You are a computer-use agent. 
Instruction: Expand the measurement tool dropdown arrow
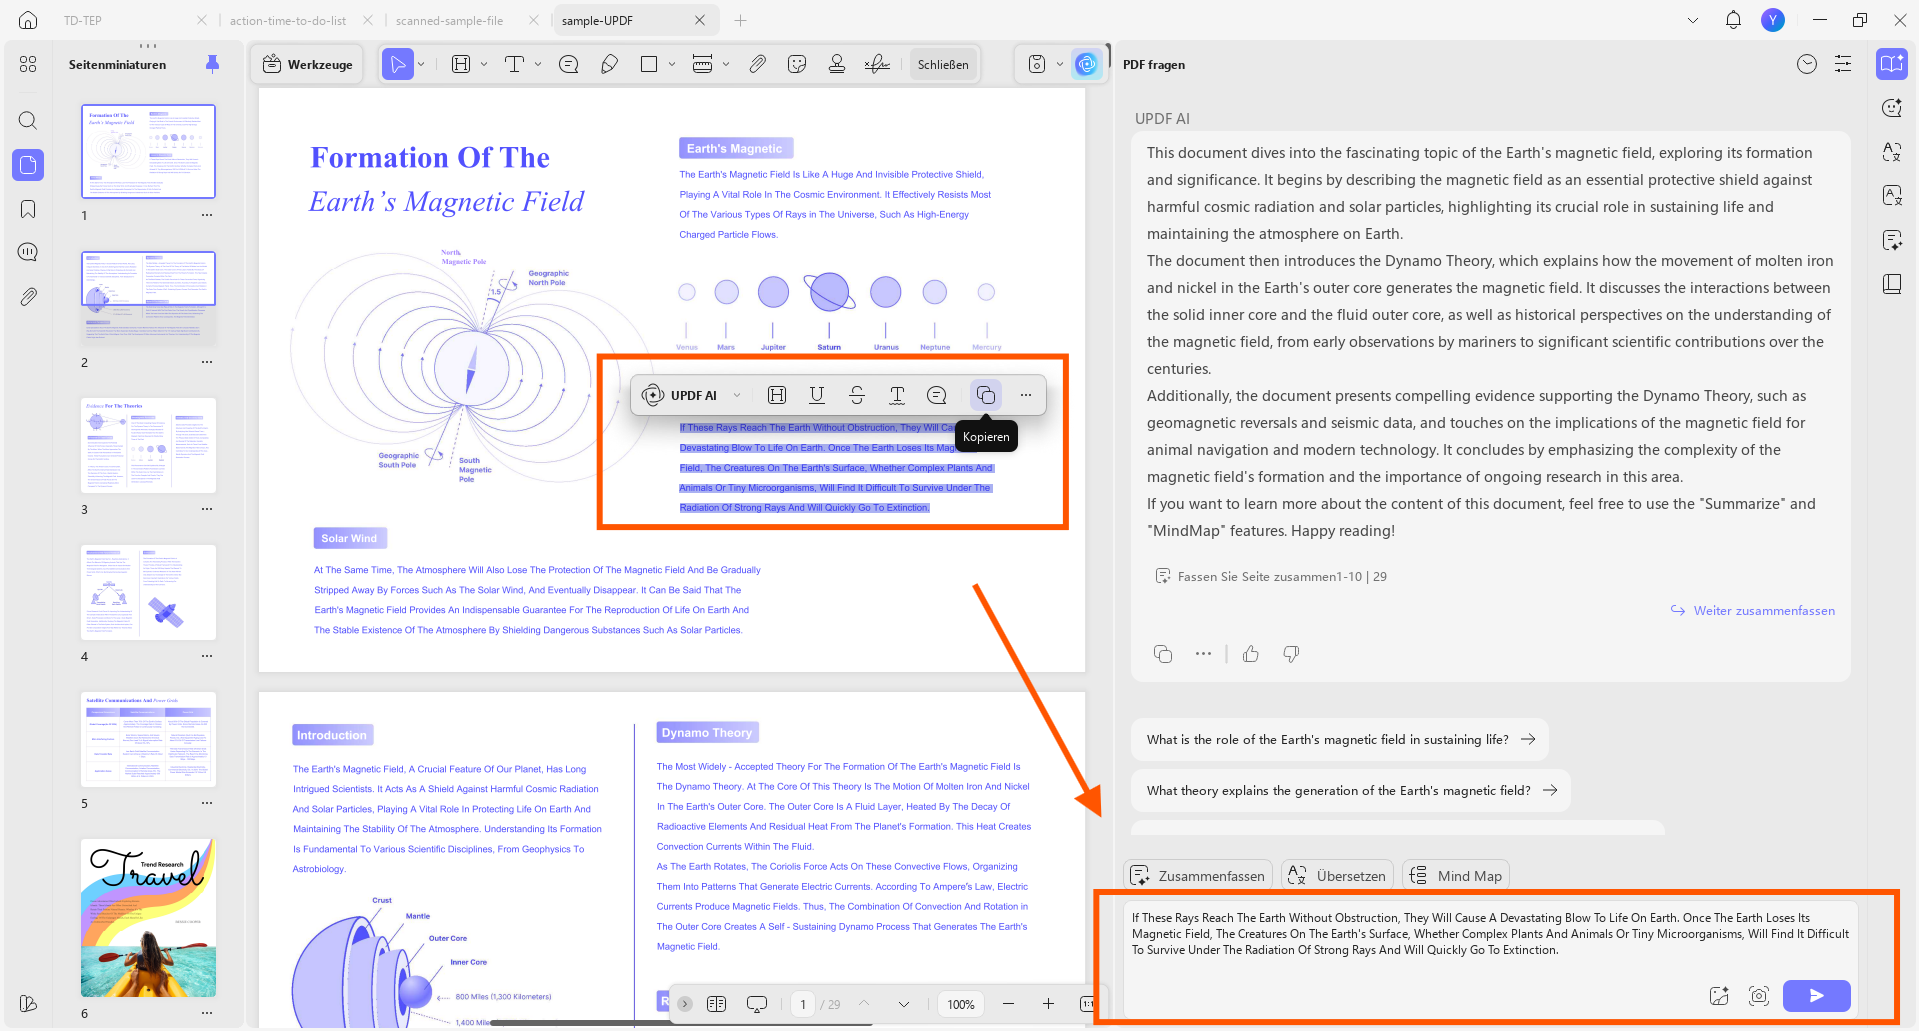pyautogui.click(x=726, y=64)
